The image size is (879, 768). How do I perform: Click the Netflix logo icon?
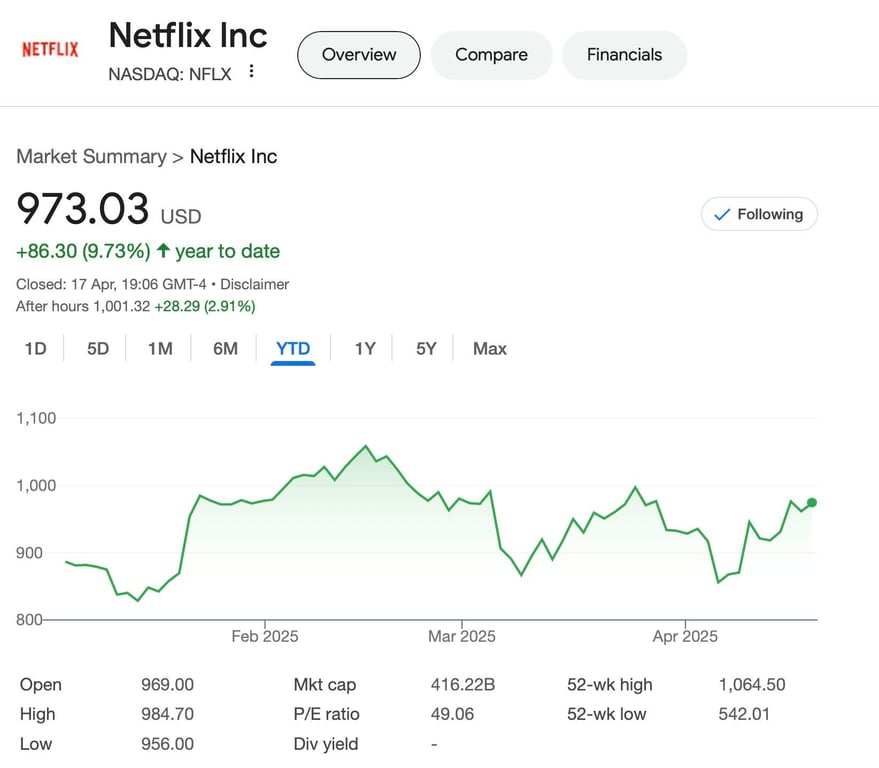[x=50, y=49]
